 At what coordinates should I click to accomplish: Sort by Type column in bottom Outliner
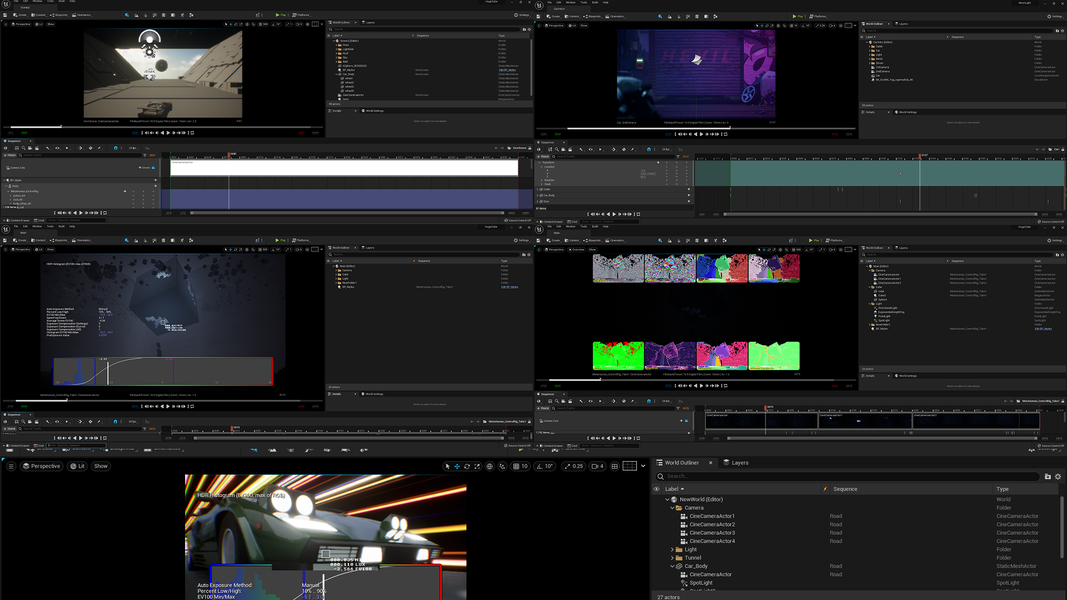(1002, 489)
